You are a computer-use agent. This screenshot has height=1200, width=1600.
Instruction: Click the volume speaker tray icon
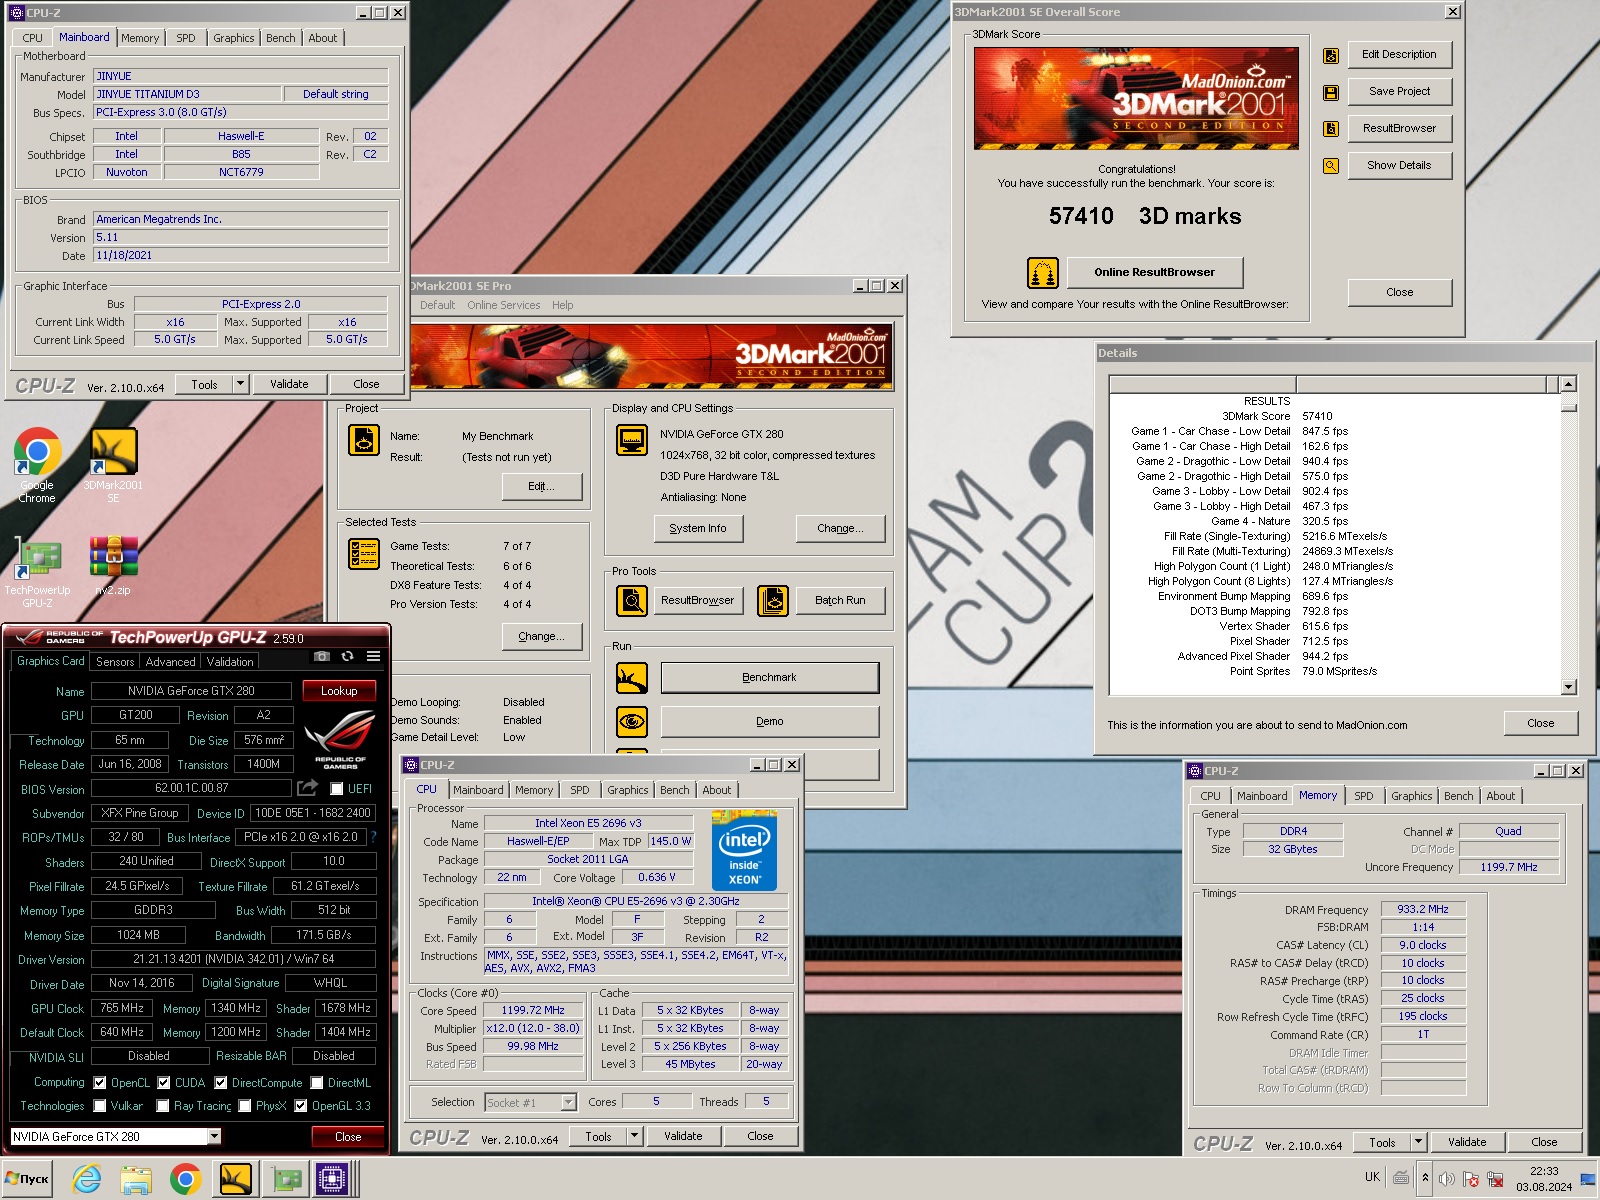pos(1446,1179)
